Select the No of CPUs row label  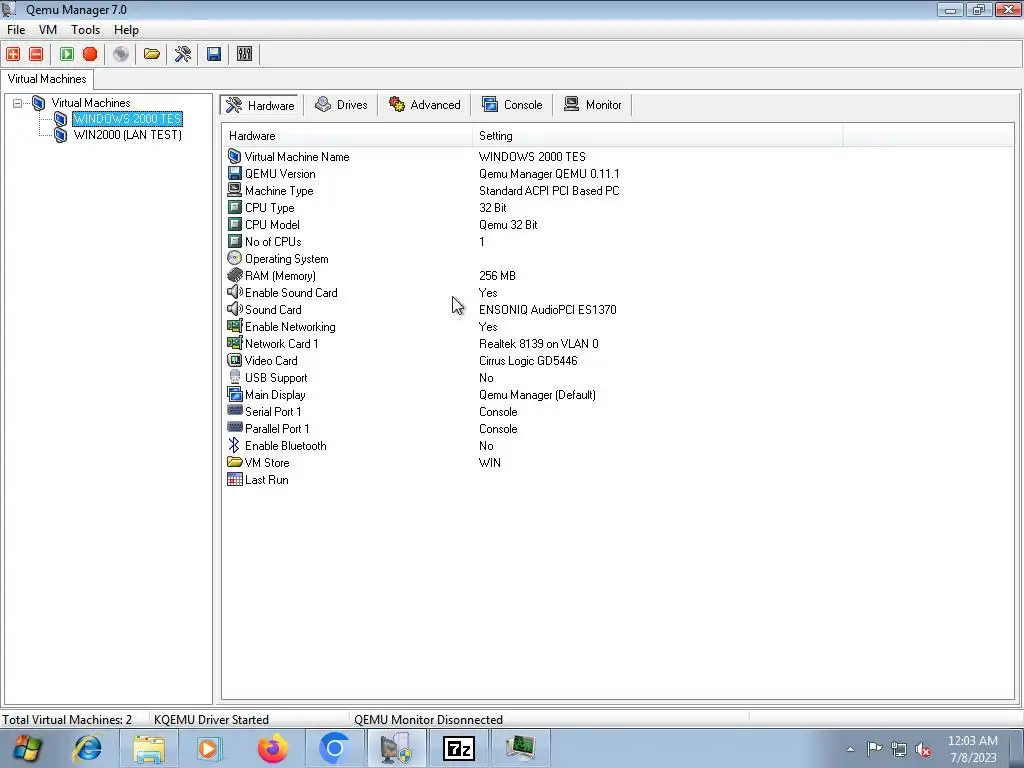tap(273, 242)
